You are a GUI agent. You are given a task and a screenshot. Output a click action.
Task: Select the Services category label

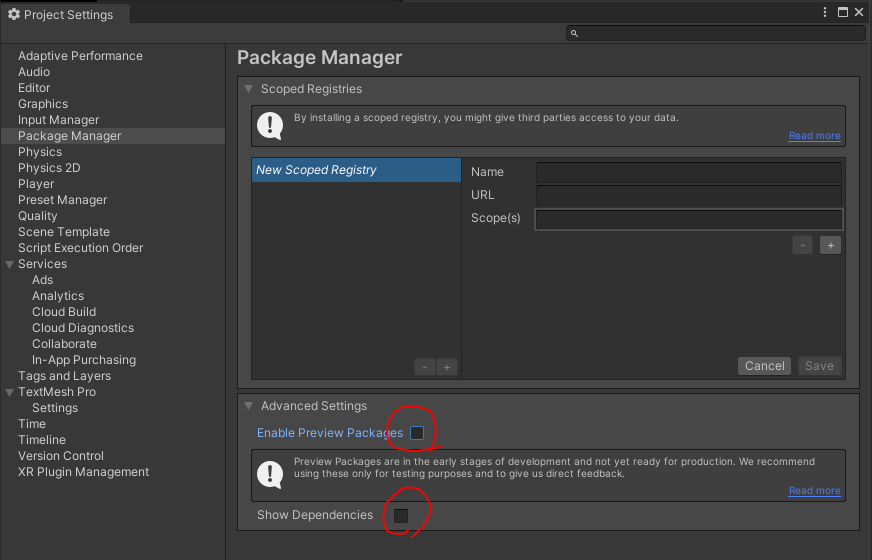click(42, 264)
